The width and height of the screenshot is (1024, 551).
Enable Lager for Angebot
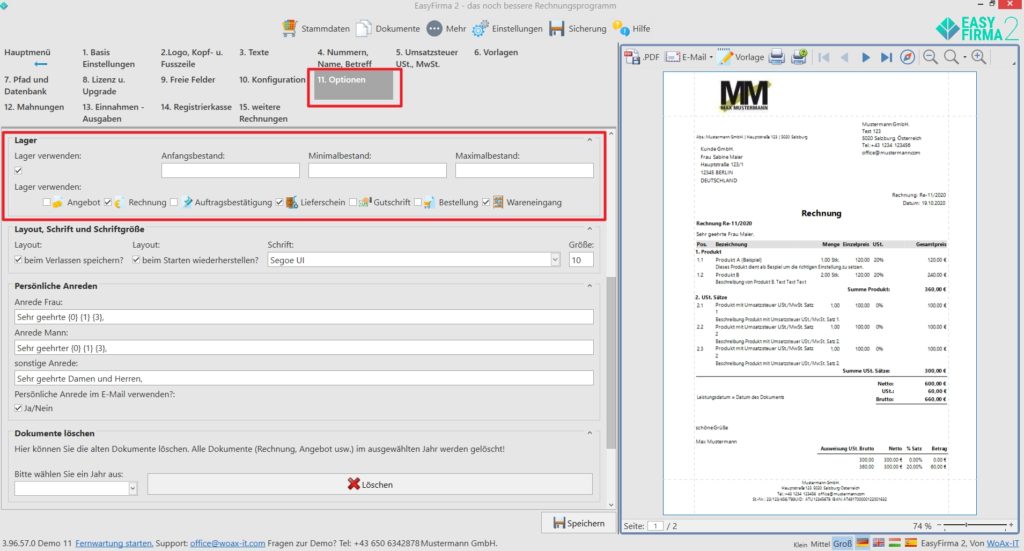click(46, 202)
